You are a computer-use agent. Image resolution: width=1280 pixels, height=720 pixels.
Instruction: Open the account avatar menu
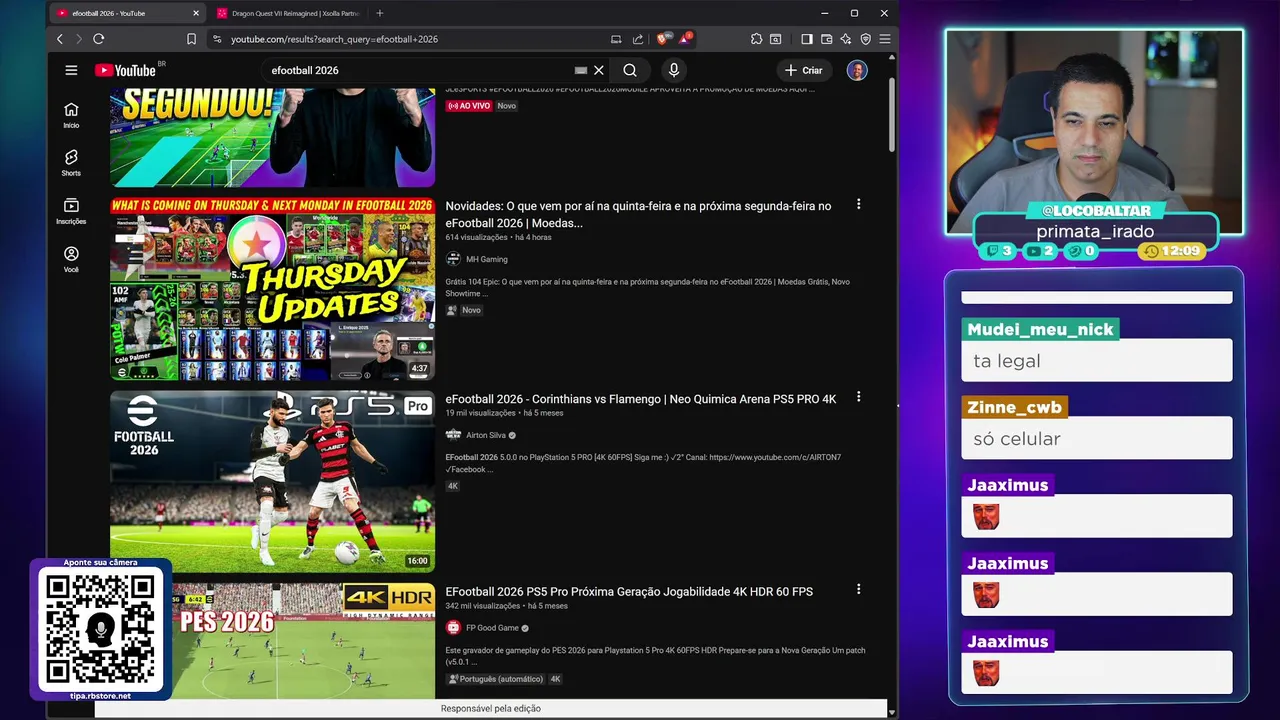pyautogui.click(x=857, y=70)
